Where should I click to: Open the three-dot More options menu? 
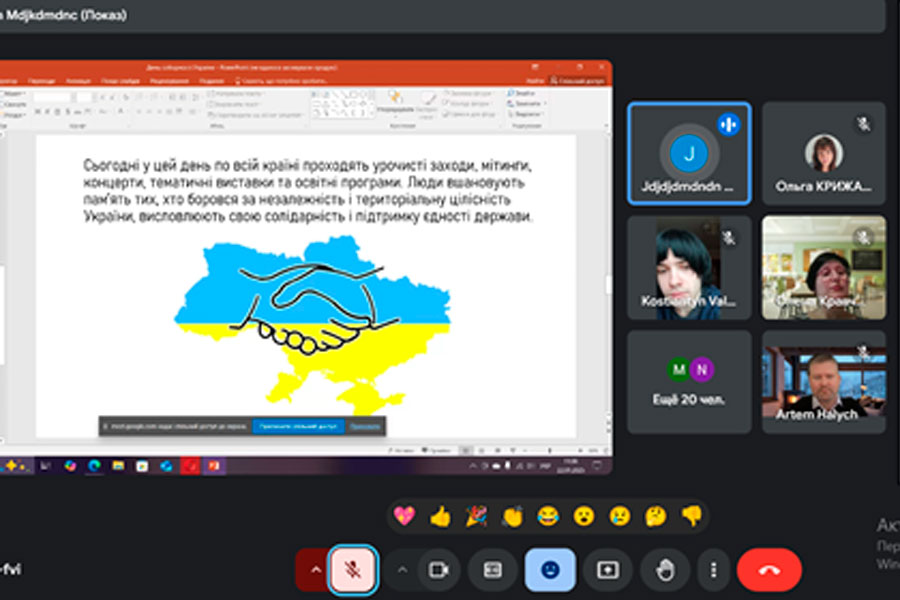pyautogui.click(x=713, y=570)
